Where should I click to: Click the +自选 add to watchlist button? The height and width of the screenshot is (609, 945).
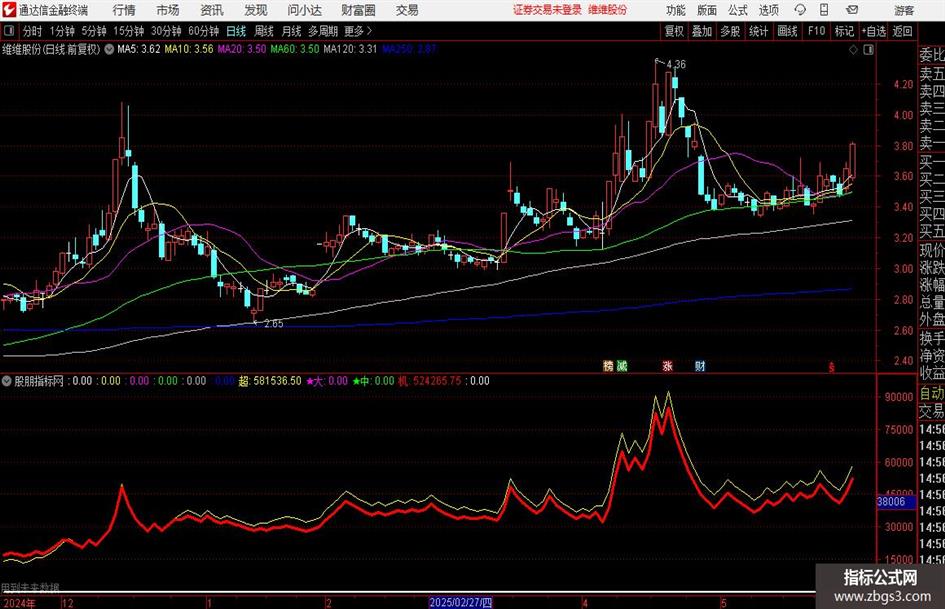coord(874,31)
